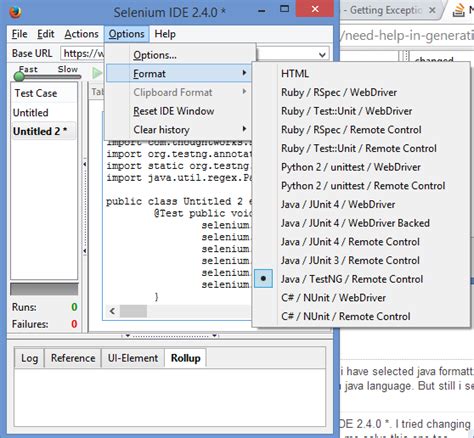
Task: Select Java / JUnit 4 / Remote Control format
Action: (361, 242)
